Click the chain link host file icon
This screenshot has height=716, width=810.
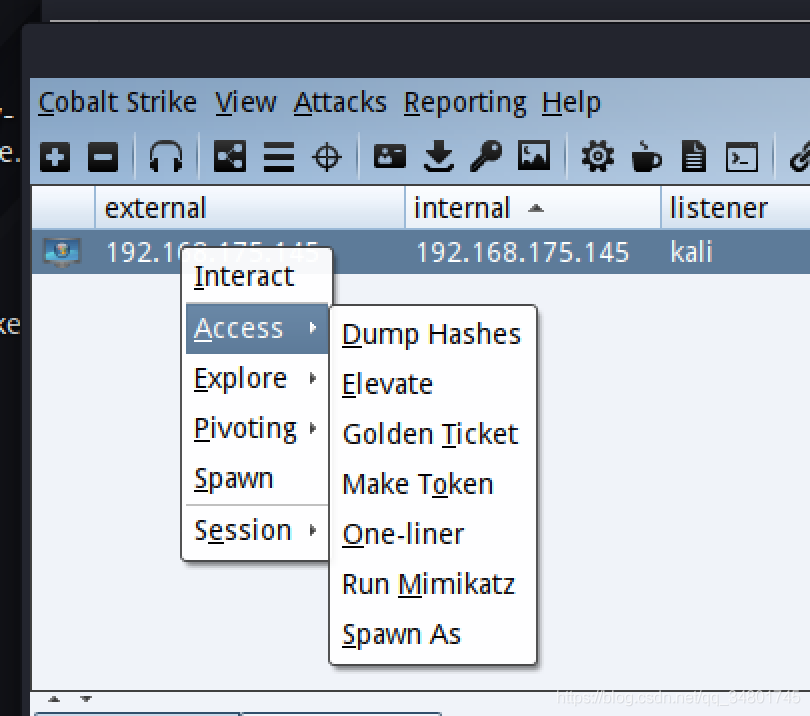(x=800, y=157)
